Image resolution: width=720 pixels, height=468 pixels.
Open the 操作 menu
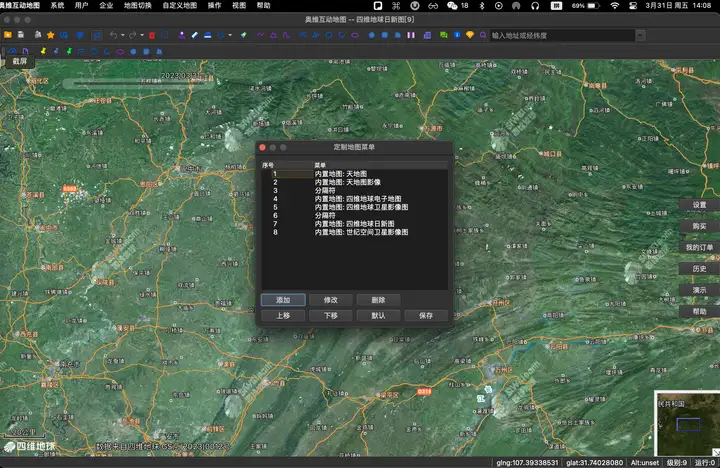click(x=214, y=6)
